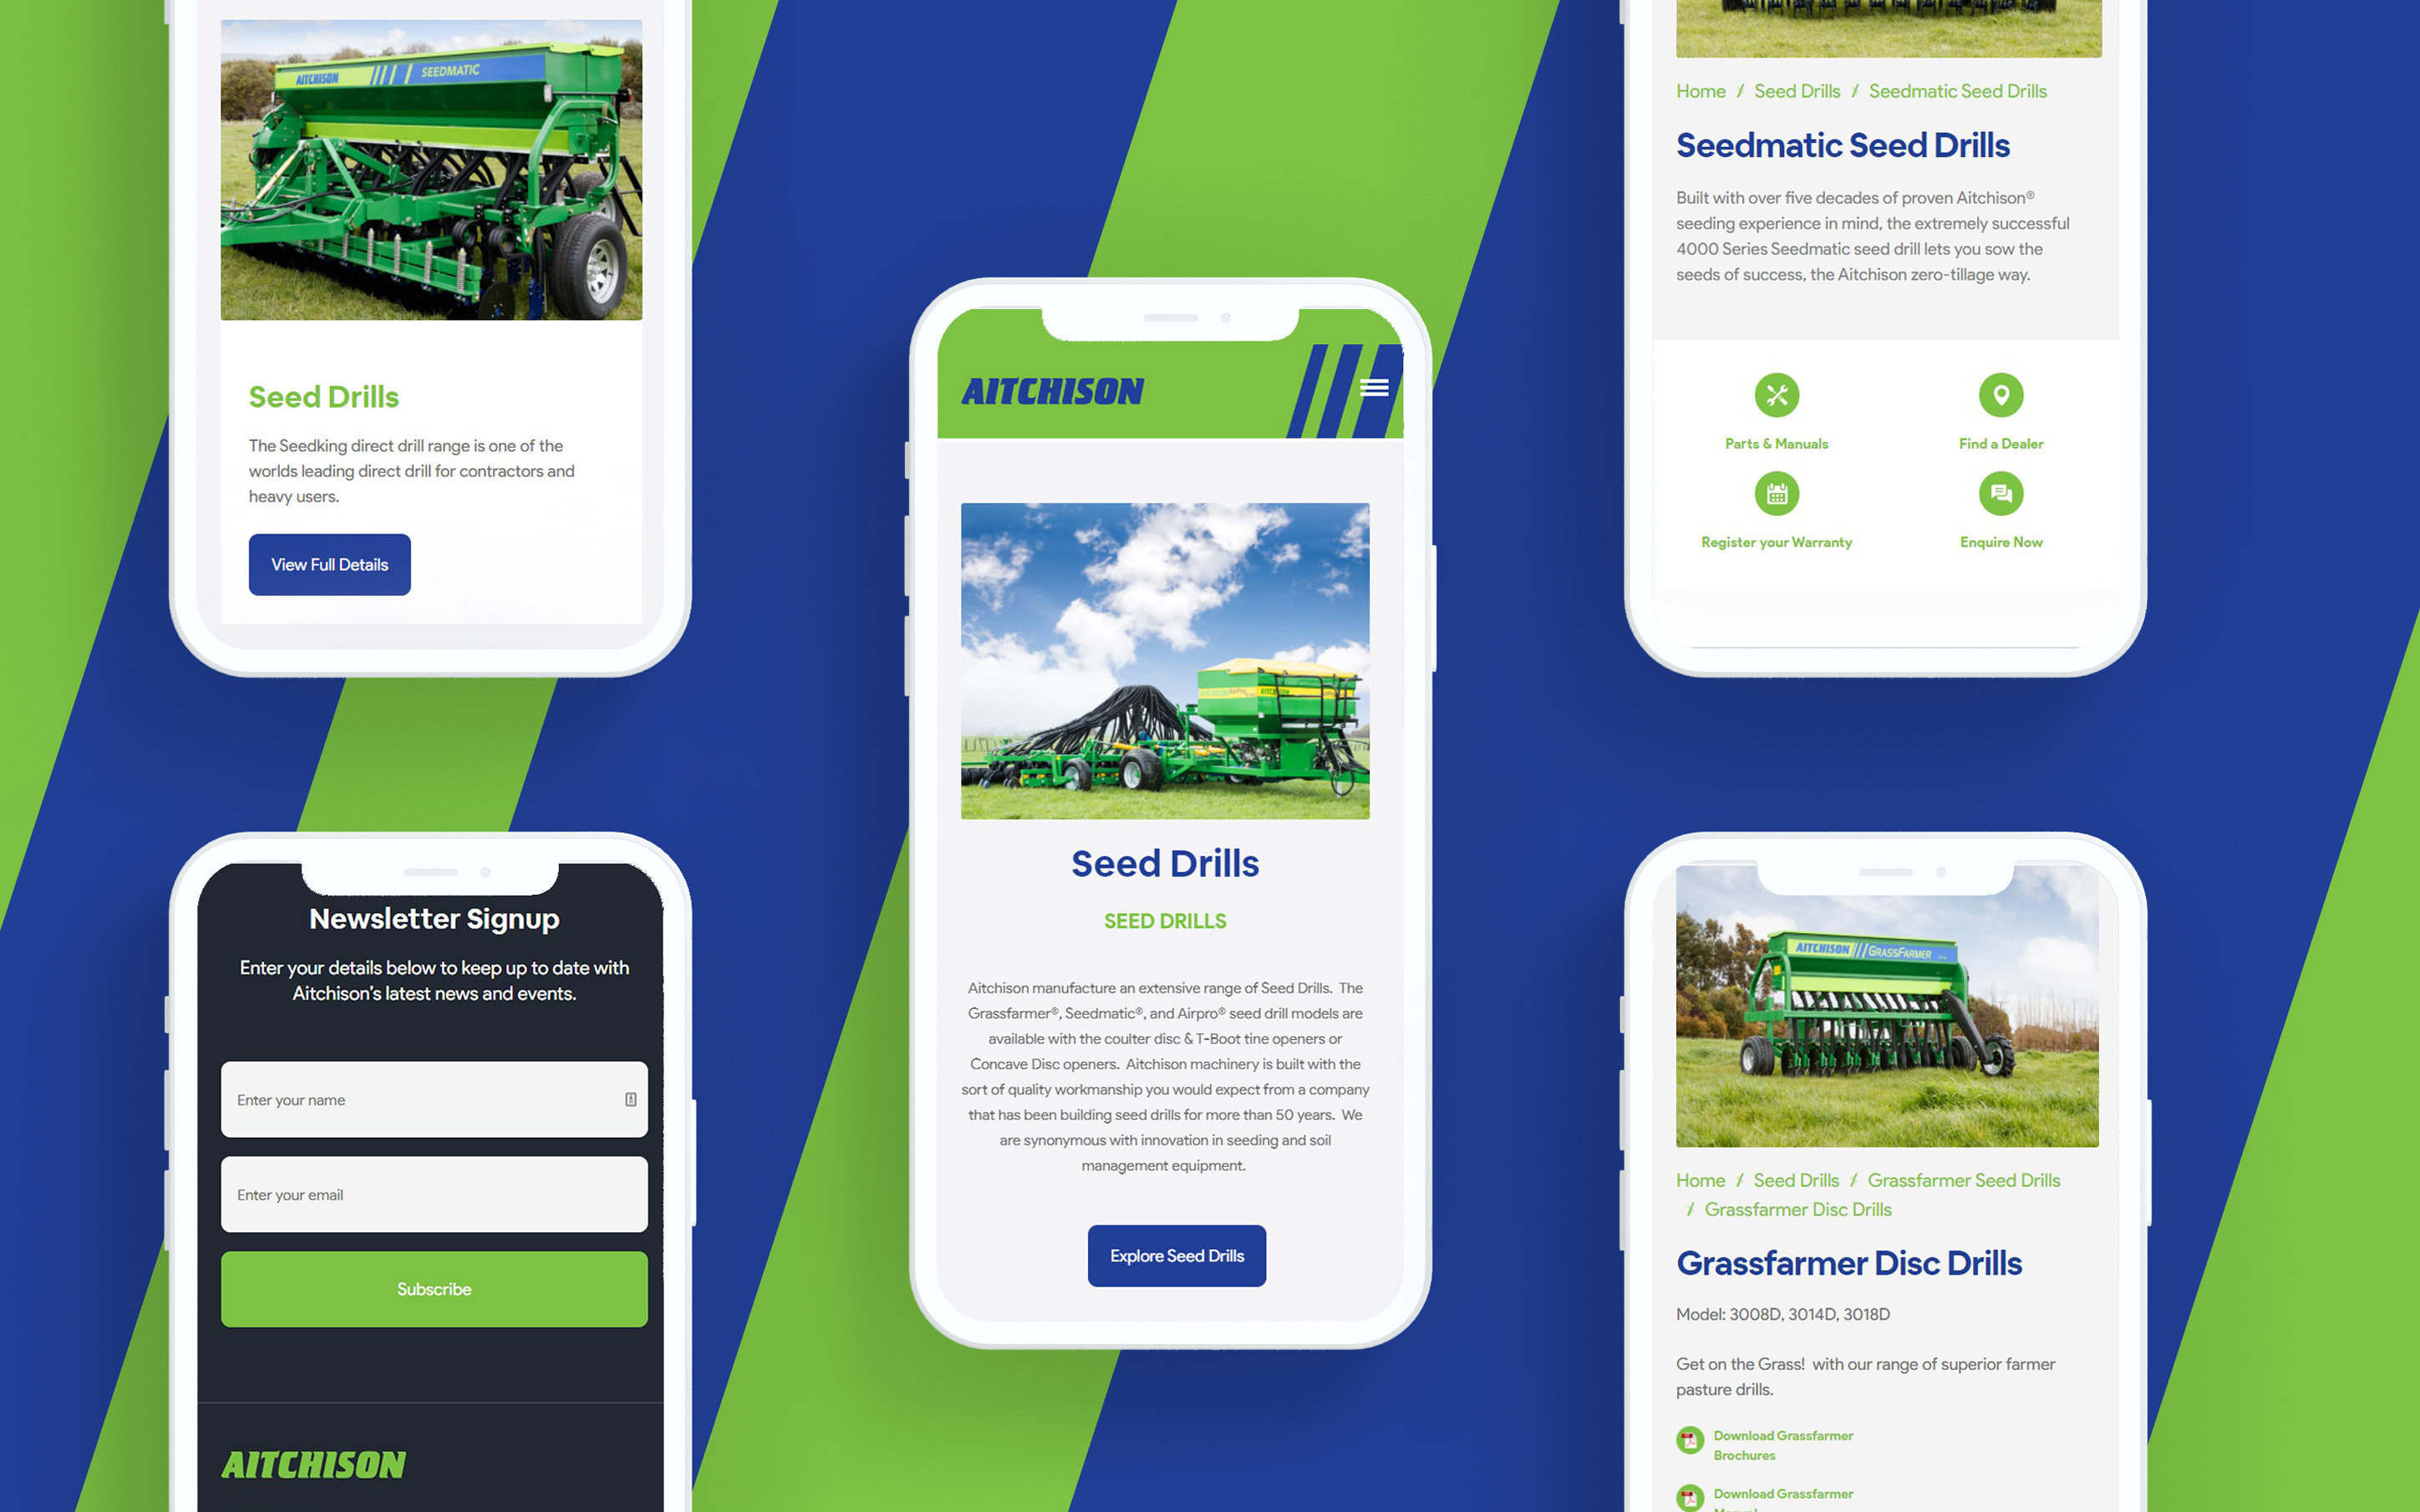Select the Find a Dealer icon
This screenshot has width=2420, height=1512.
(2001, 395)
